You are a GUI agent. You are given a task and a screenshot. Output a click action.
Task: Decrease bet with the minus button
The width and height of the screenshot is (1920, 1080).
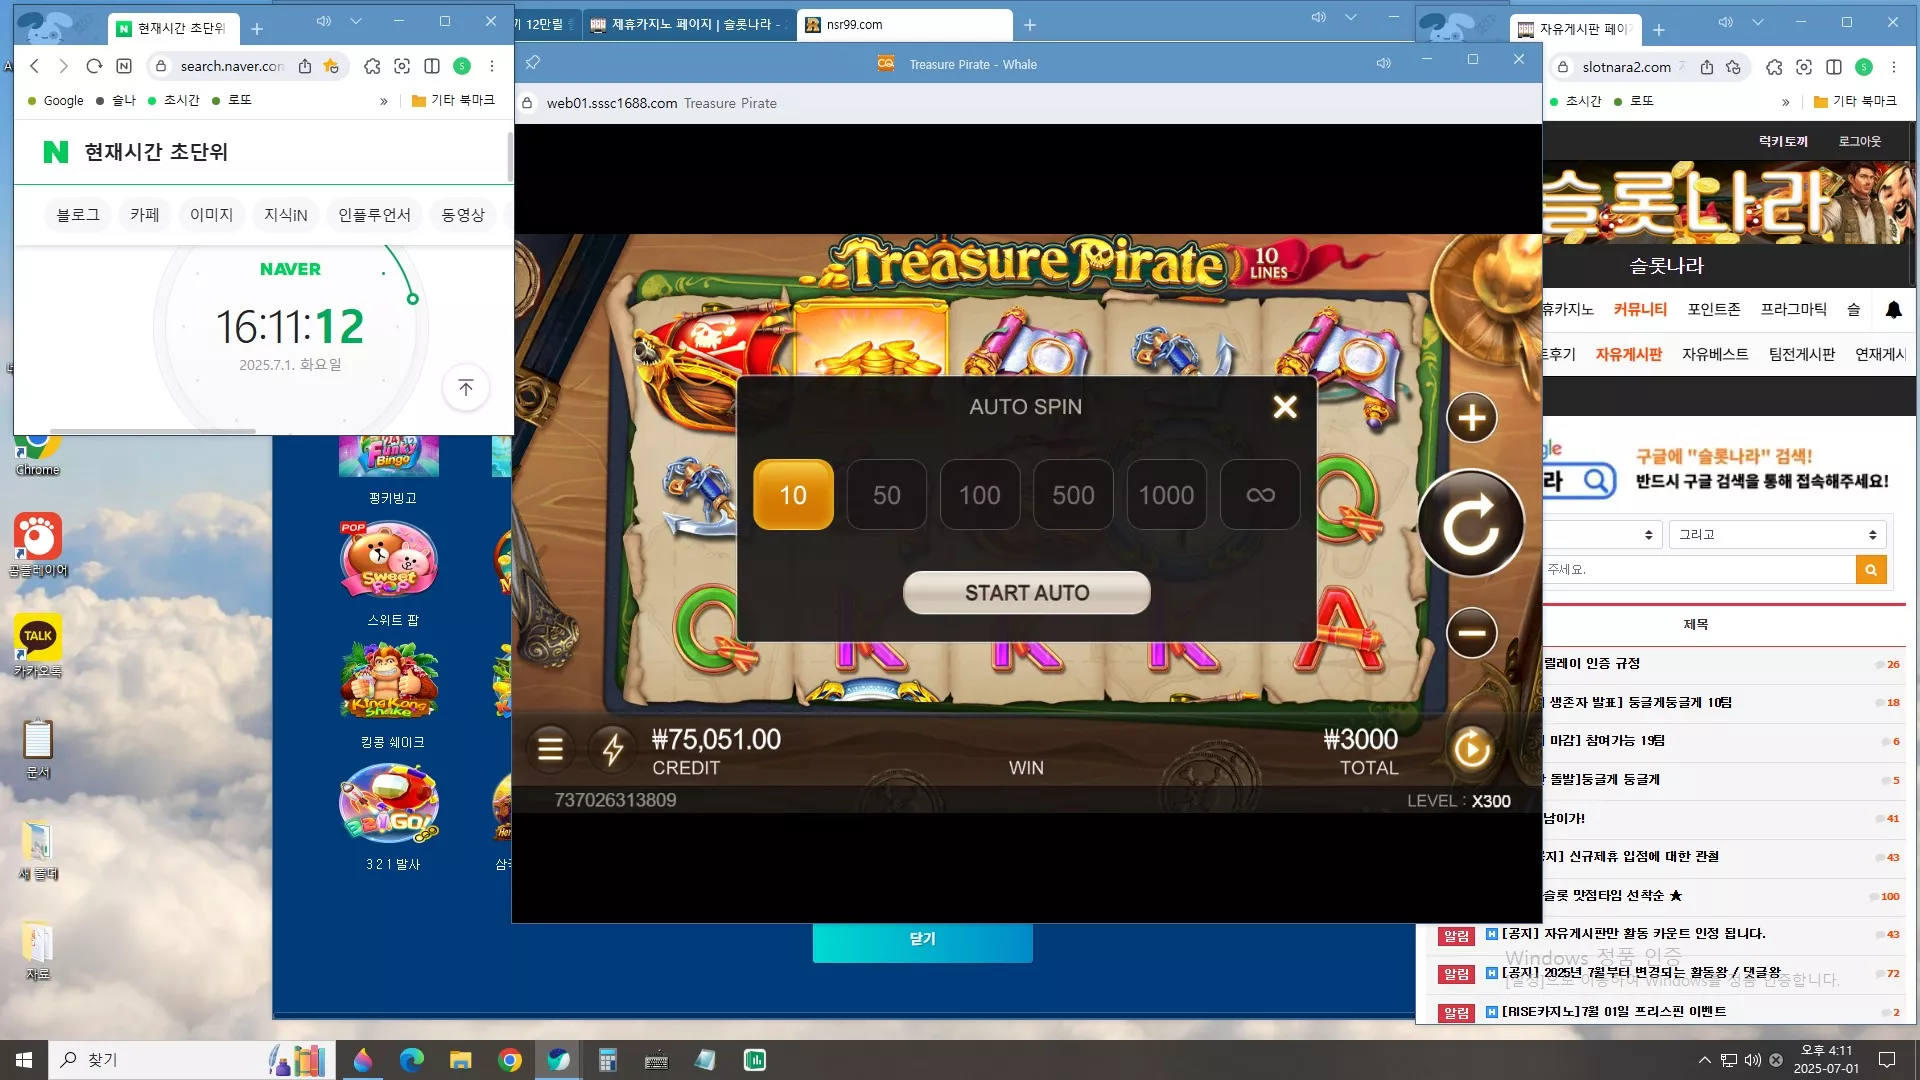1472,633
